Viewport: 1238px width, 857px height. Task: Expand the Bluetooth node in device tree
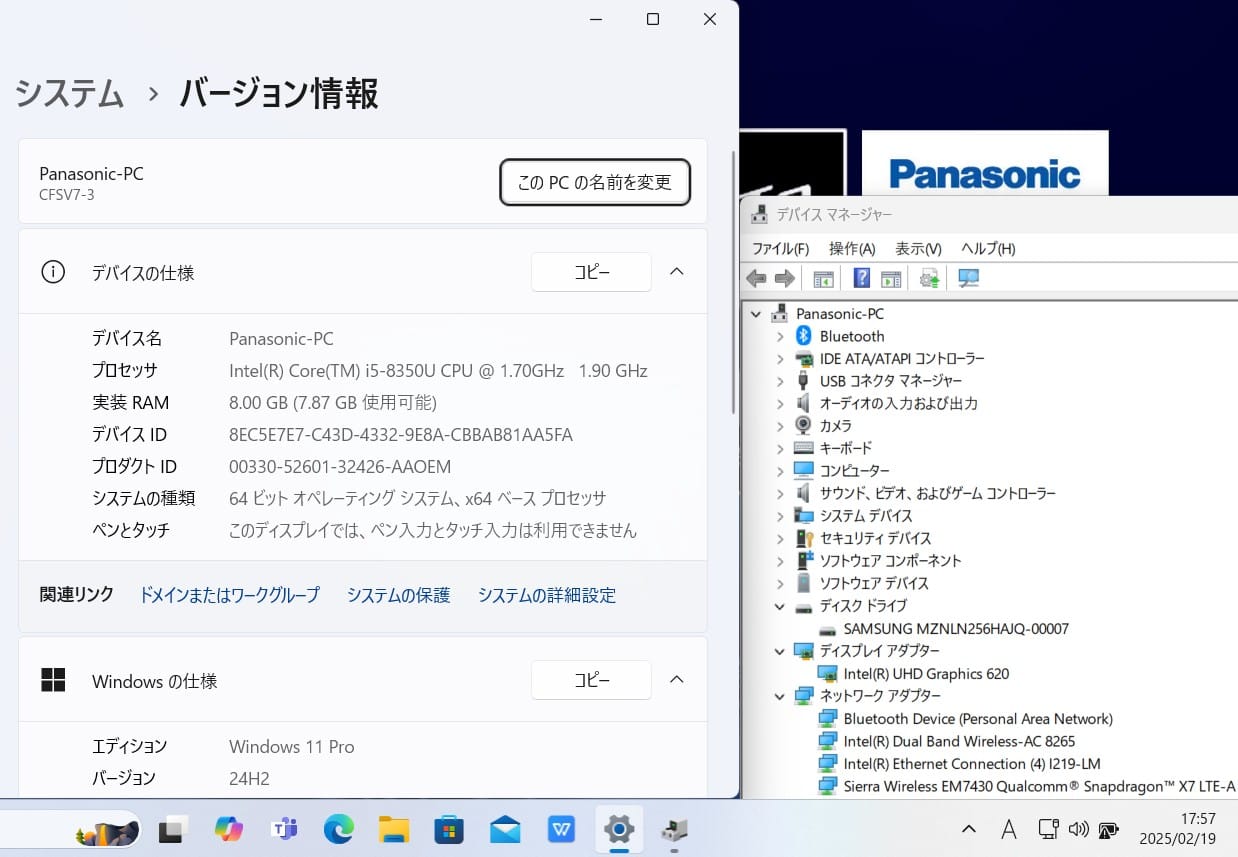pos(781,336)
